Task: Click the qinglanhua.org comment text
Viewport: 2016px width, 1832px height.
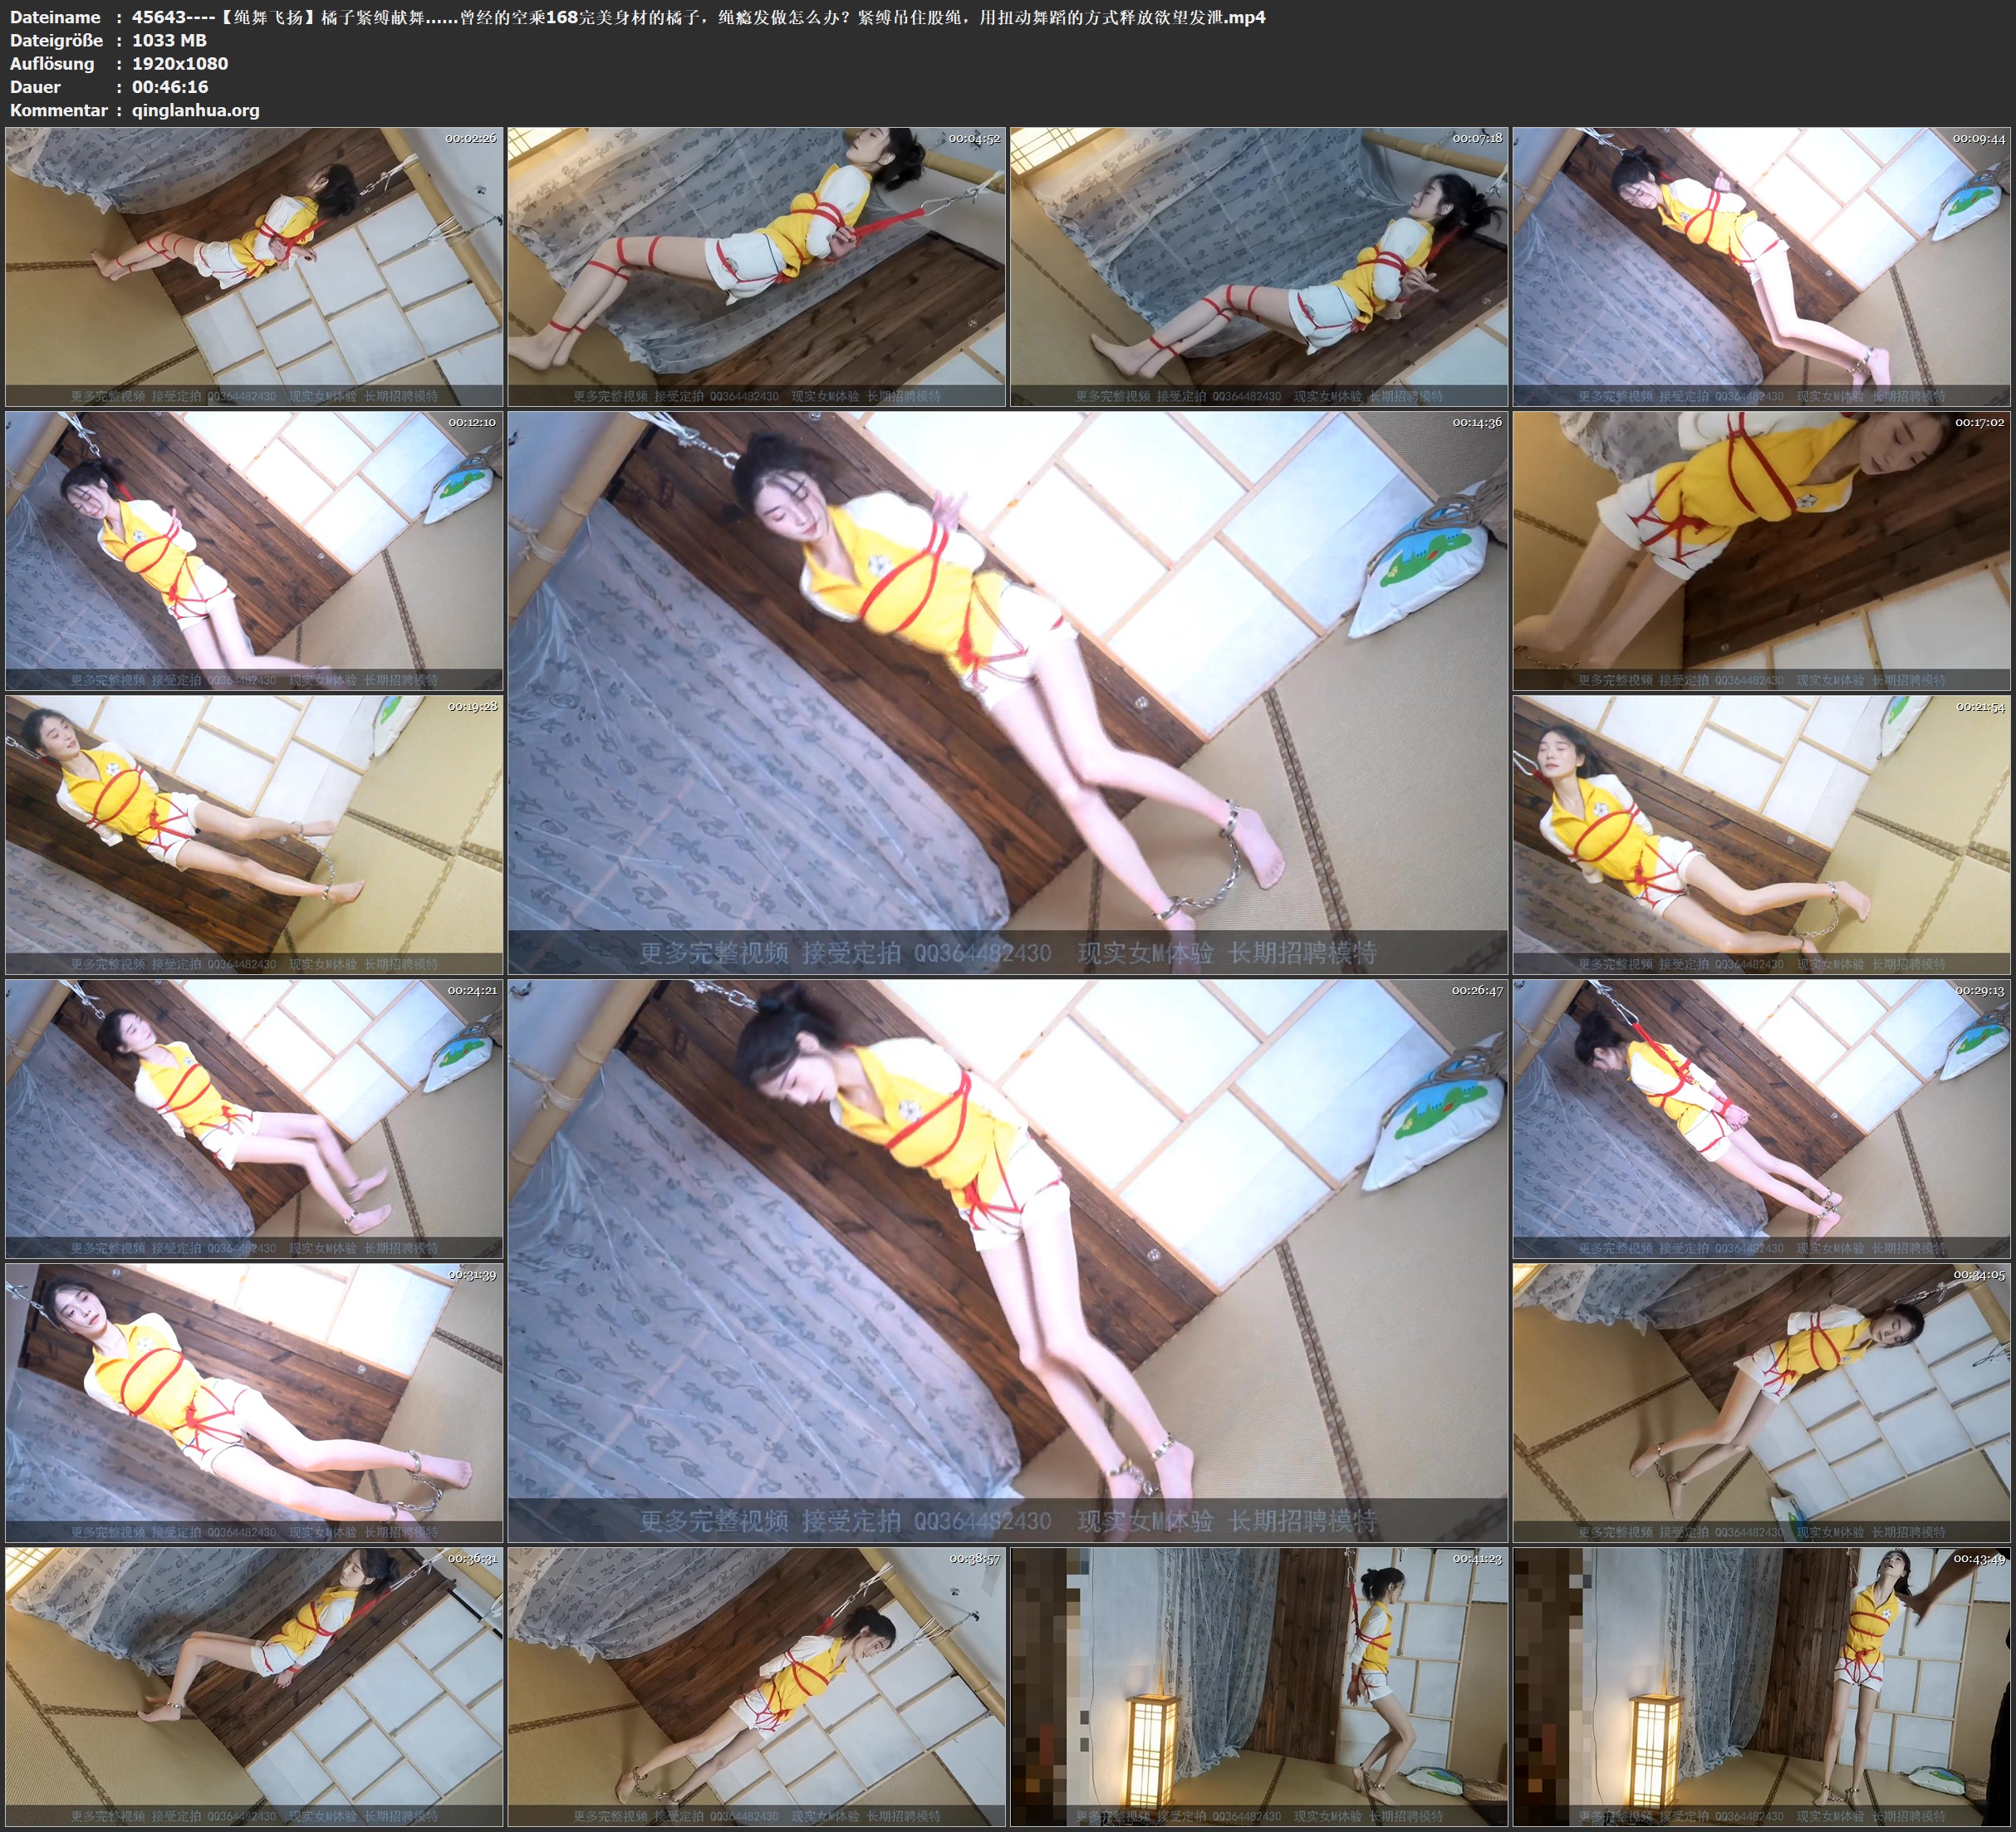Action: click(x=195, y=110)
